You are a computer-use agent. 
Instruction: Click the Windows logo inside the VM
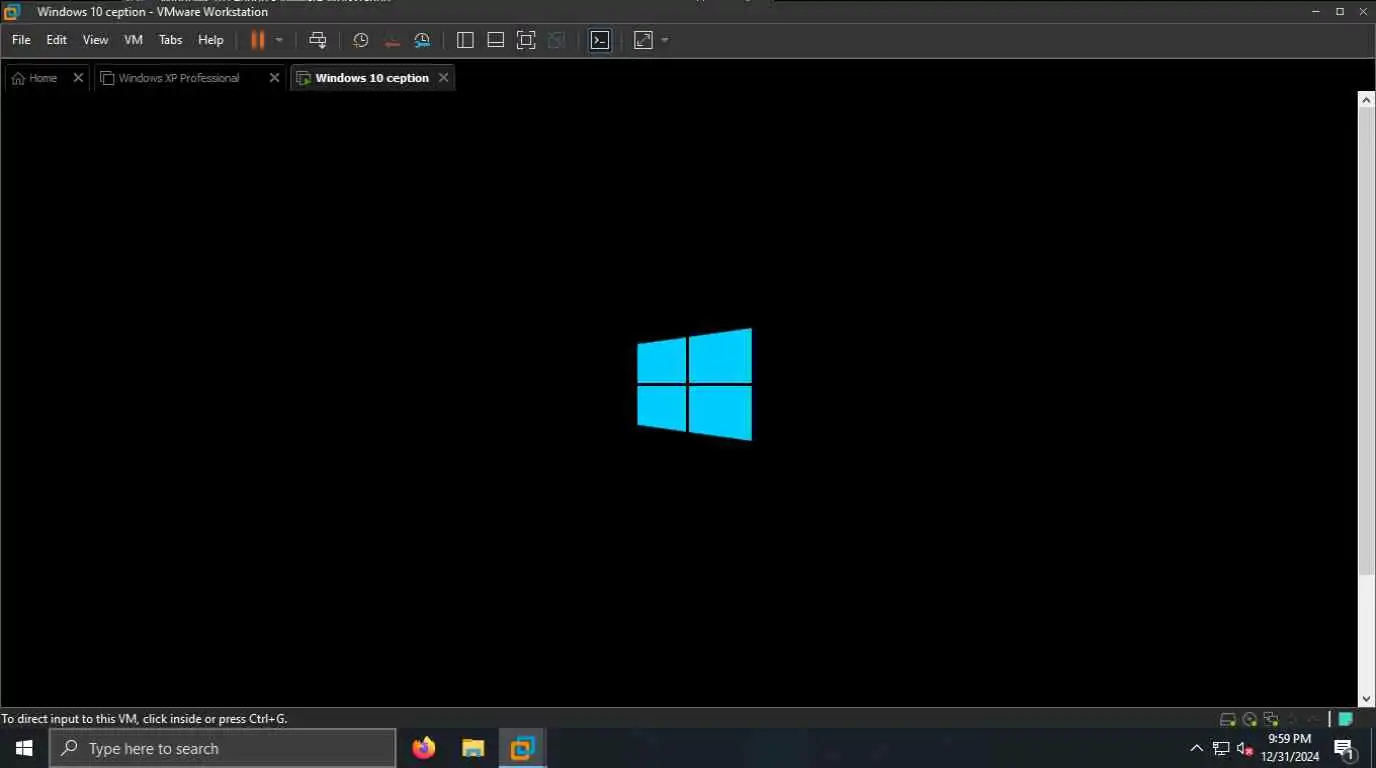694,384
